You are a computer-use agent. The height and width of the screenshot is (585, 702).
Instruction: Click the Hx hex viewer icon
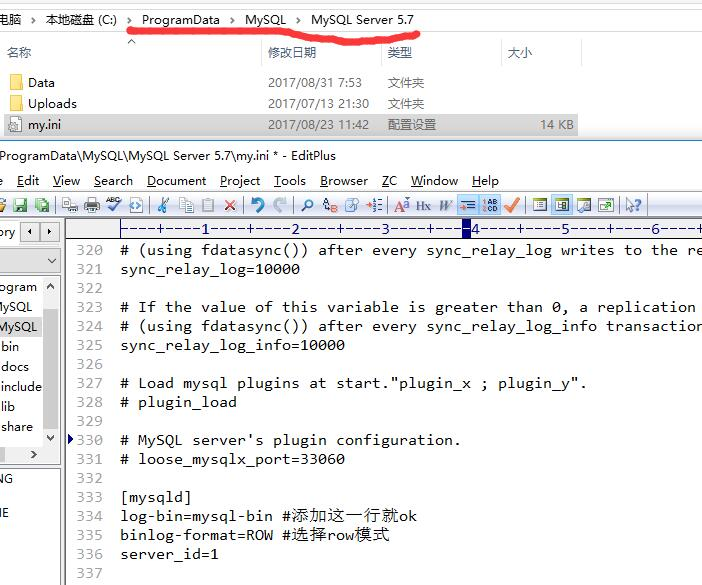click(x=424, y=205)
